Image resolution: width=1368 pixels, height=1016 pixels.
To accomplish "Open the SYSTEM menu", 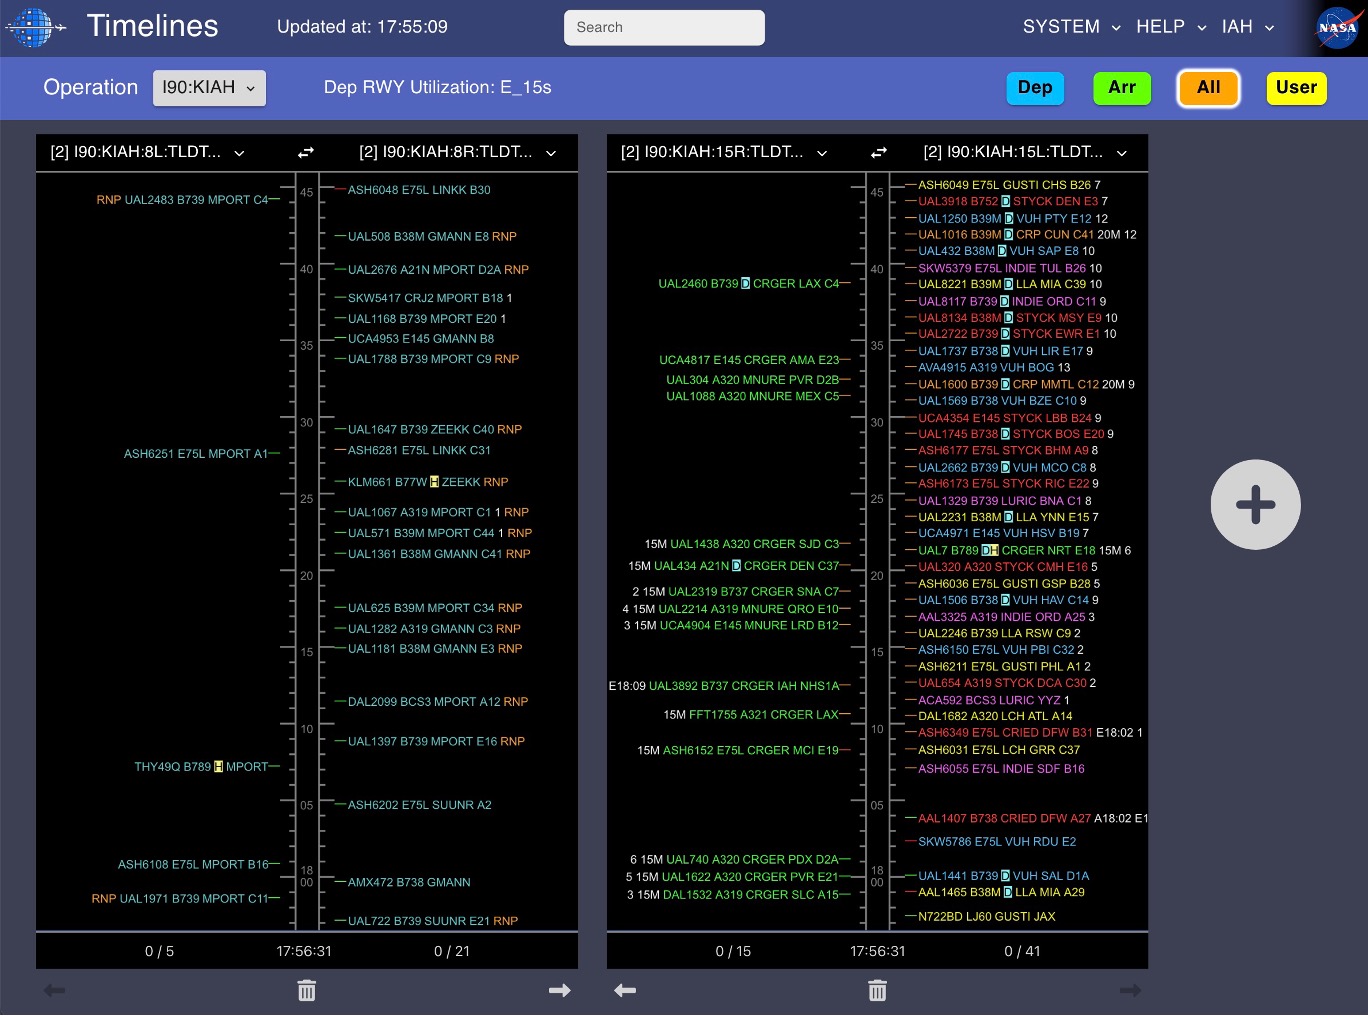I will tap(1071, 27).
